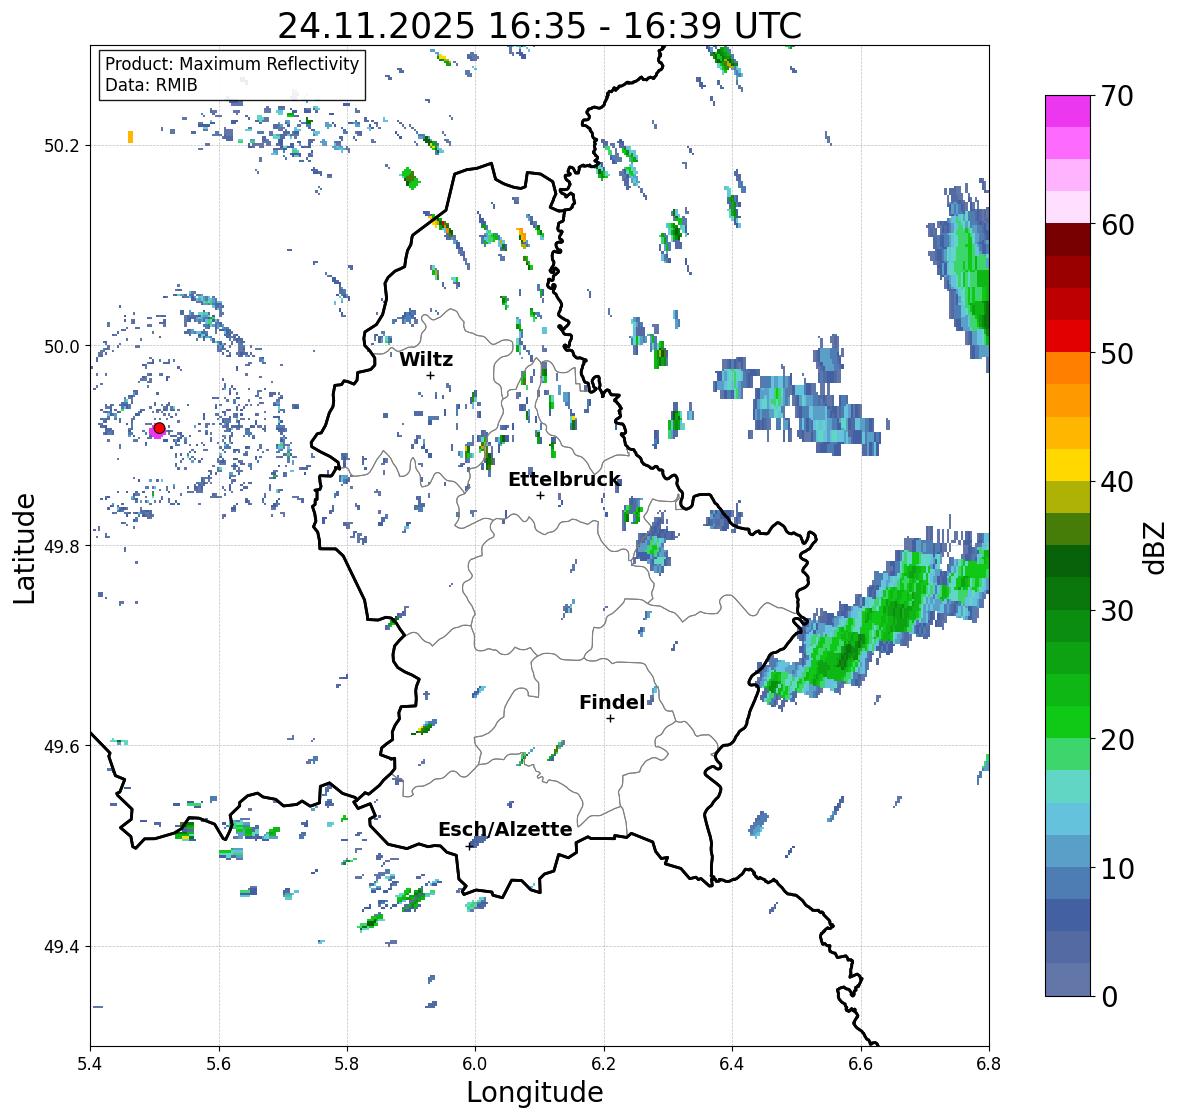Click the latitude tick label 49.6
Viewport: 1179px width, 1117px height.
pyautogui.click(x=62, y=746)
